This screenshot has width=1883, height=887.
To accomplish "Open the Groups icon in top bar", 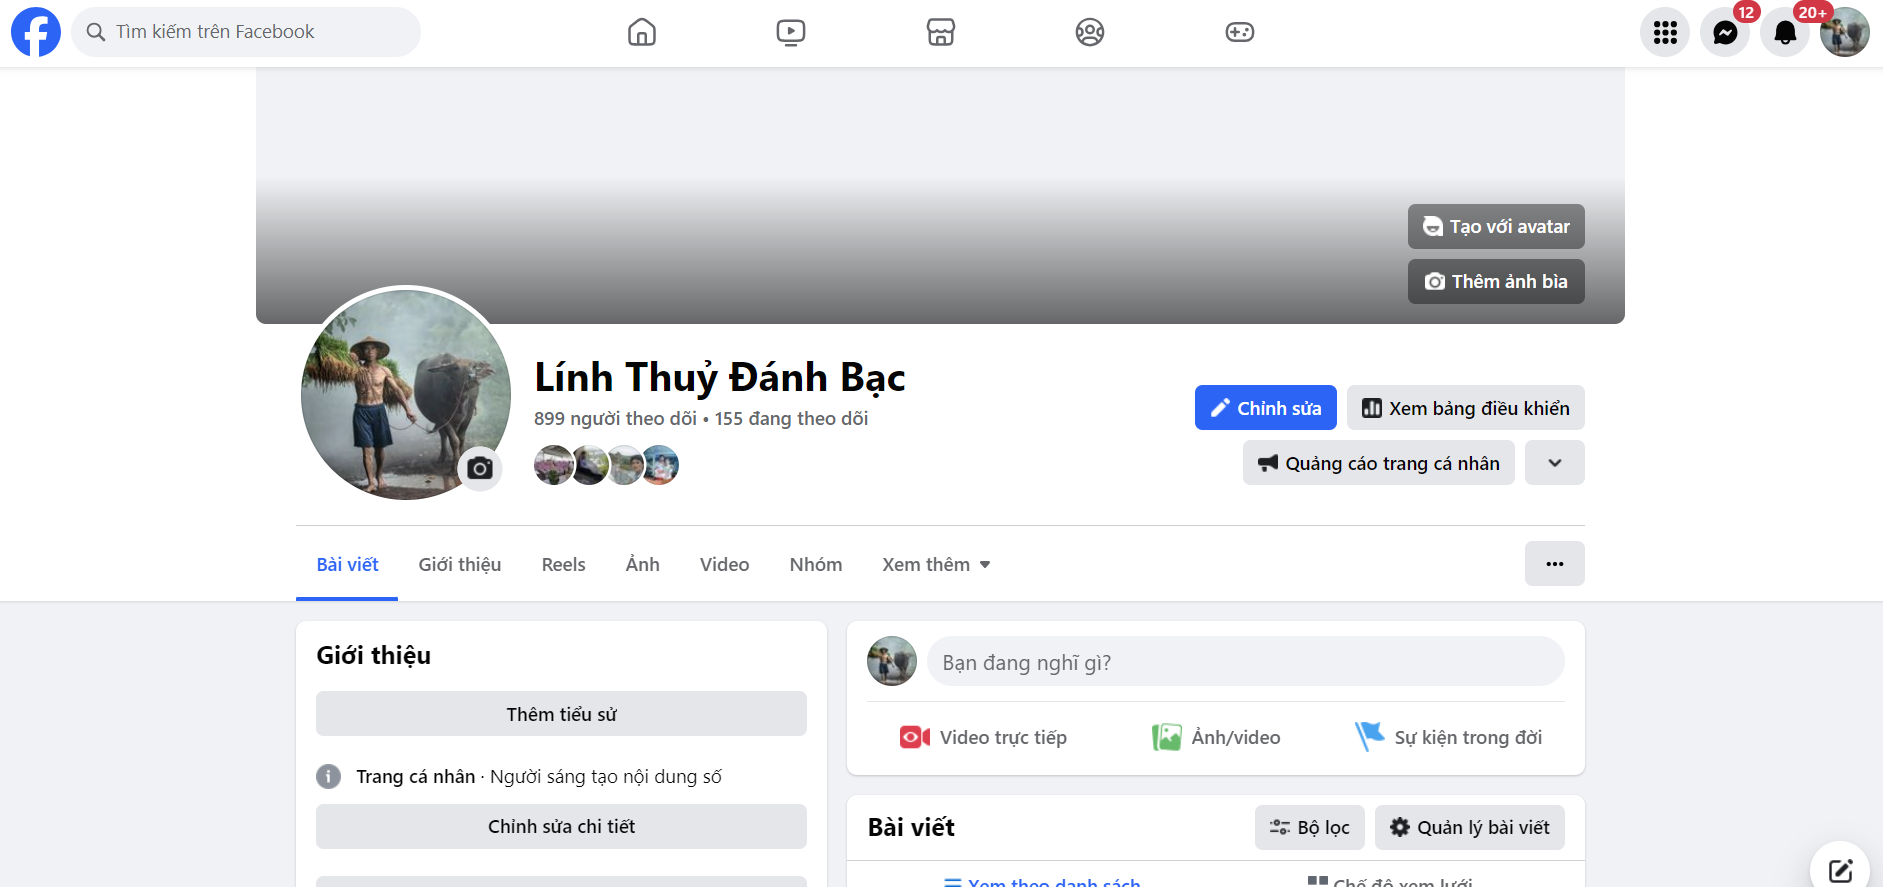I will (1090, 32).
